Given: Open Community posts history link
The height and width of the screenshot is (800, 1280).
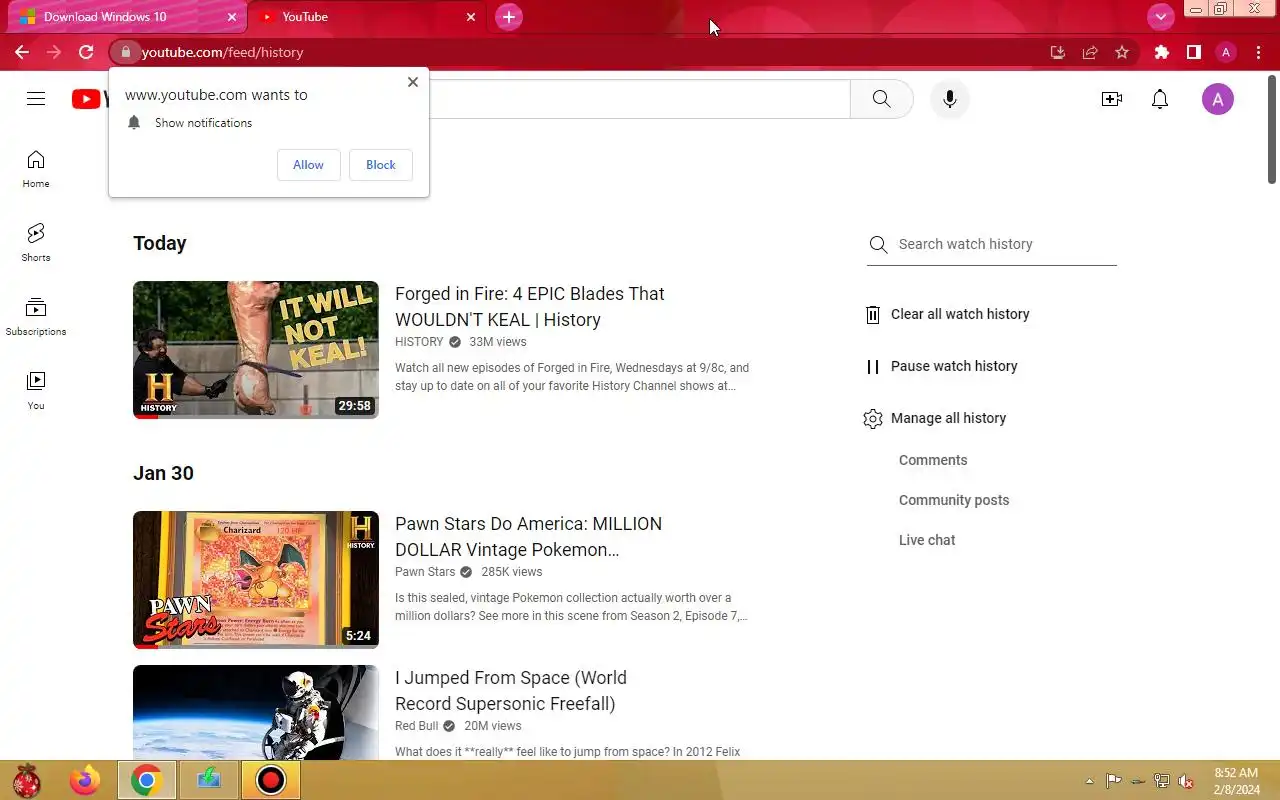Looking at the screenshot, I should [x=954, y=500].
